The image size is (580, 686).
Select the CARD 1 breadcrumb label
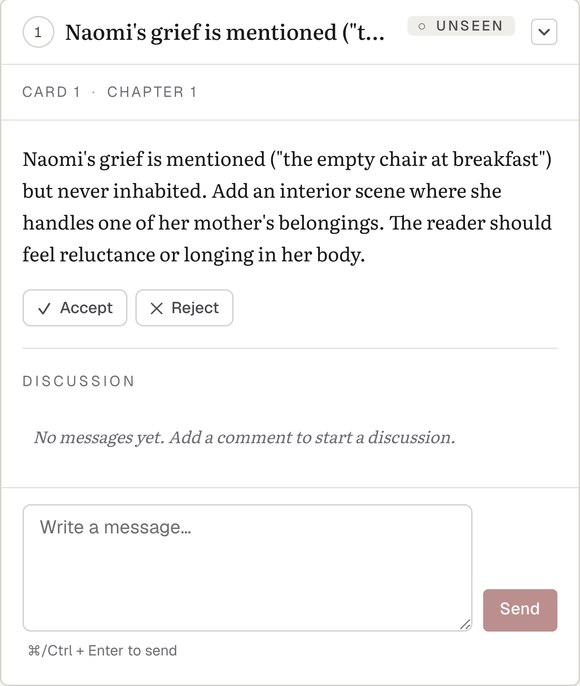pos(51,92)
